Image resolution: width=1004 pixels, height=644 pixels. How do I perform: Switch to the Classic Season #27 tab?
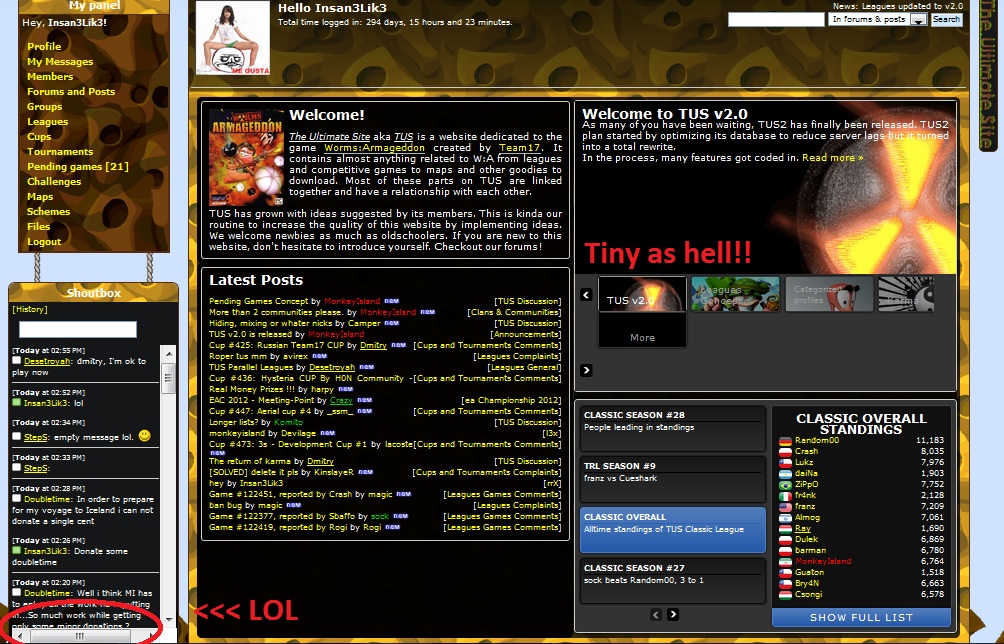click(x=673, y=581)
